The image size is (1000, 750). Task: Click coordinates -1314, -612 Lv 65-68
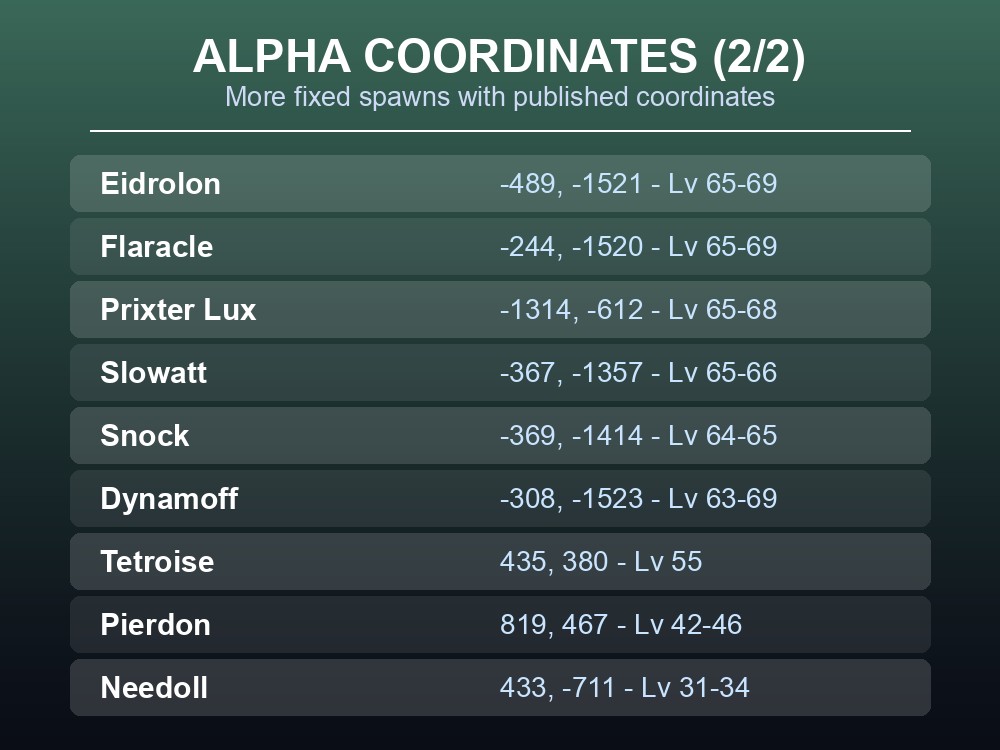pos(638,309)
